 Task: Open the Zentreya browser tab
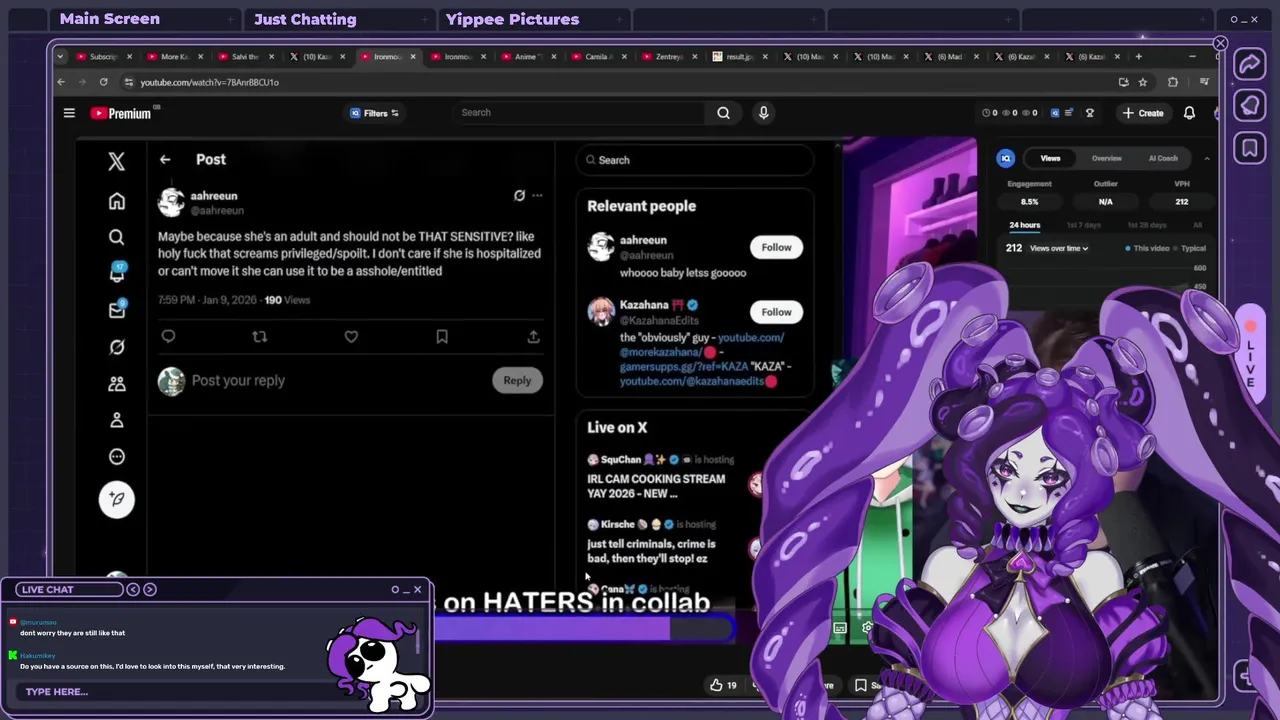(x=668, y=56)
